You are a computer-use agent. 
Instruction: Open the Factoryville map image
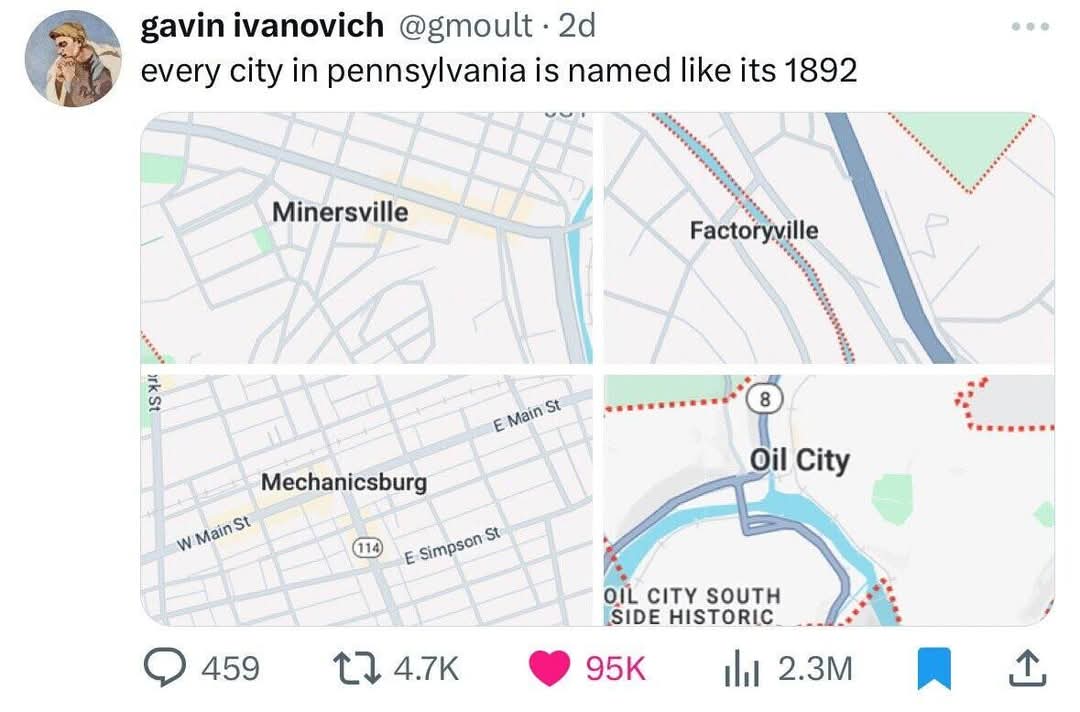point(829,238)
